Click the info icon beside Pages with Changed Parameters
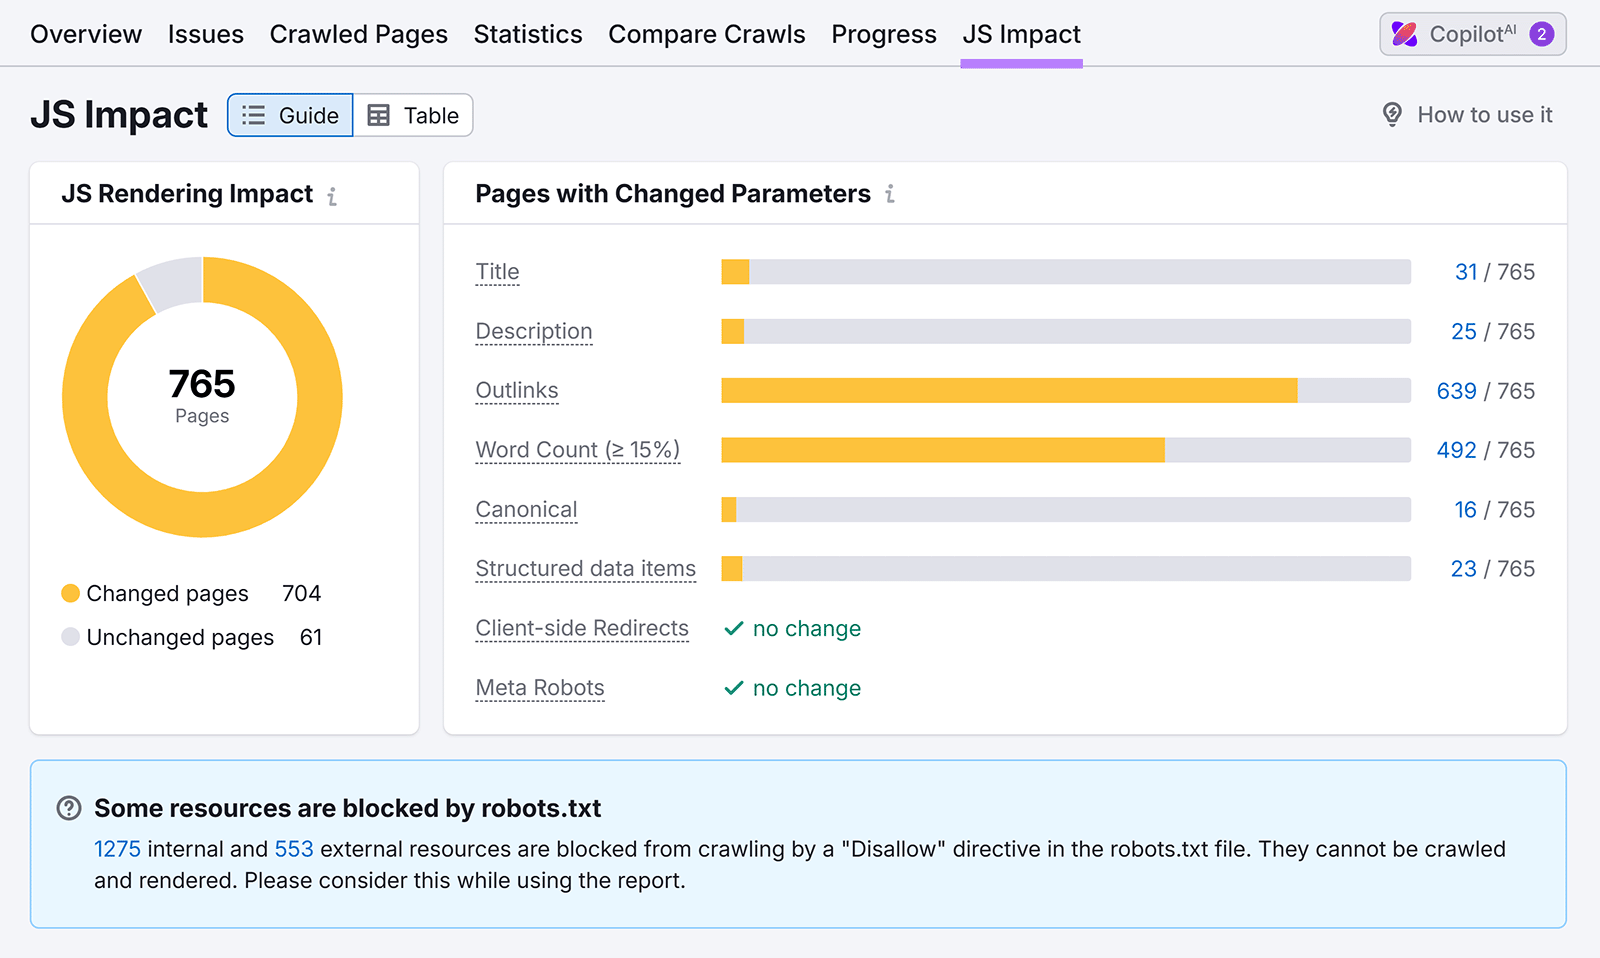1600x958 pixels. coord(889,195)
